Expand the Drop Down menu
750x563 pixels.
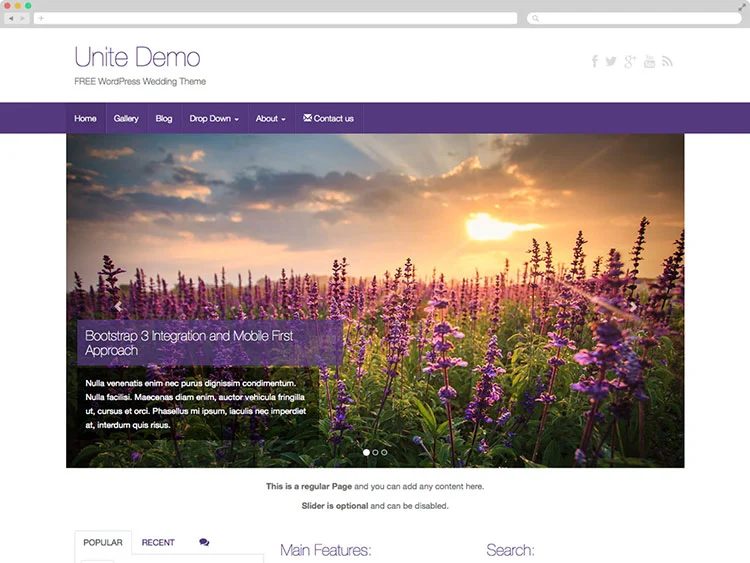tap(214, 118)
